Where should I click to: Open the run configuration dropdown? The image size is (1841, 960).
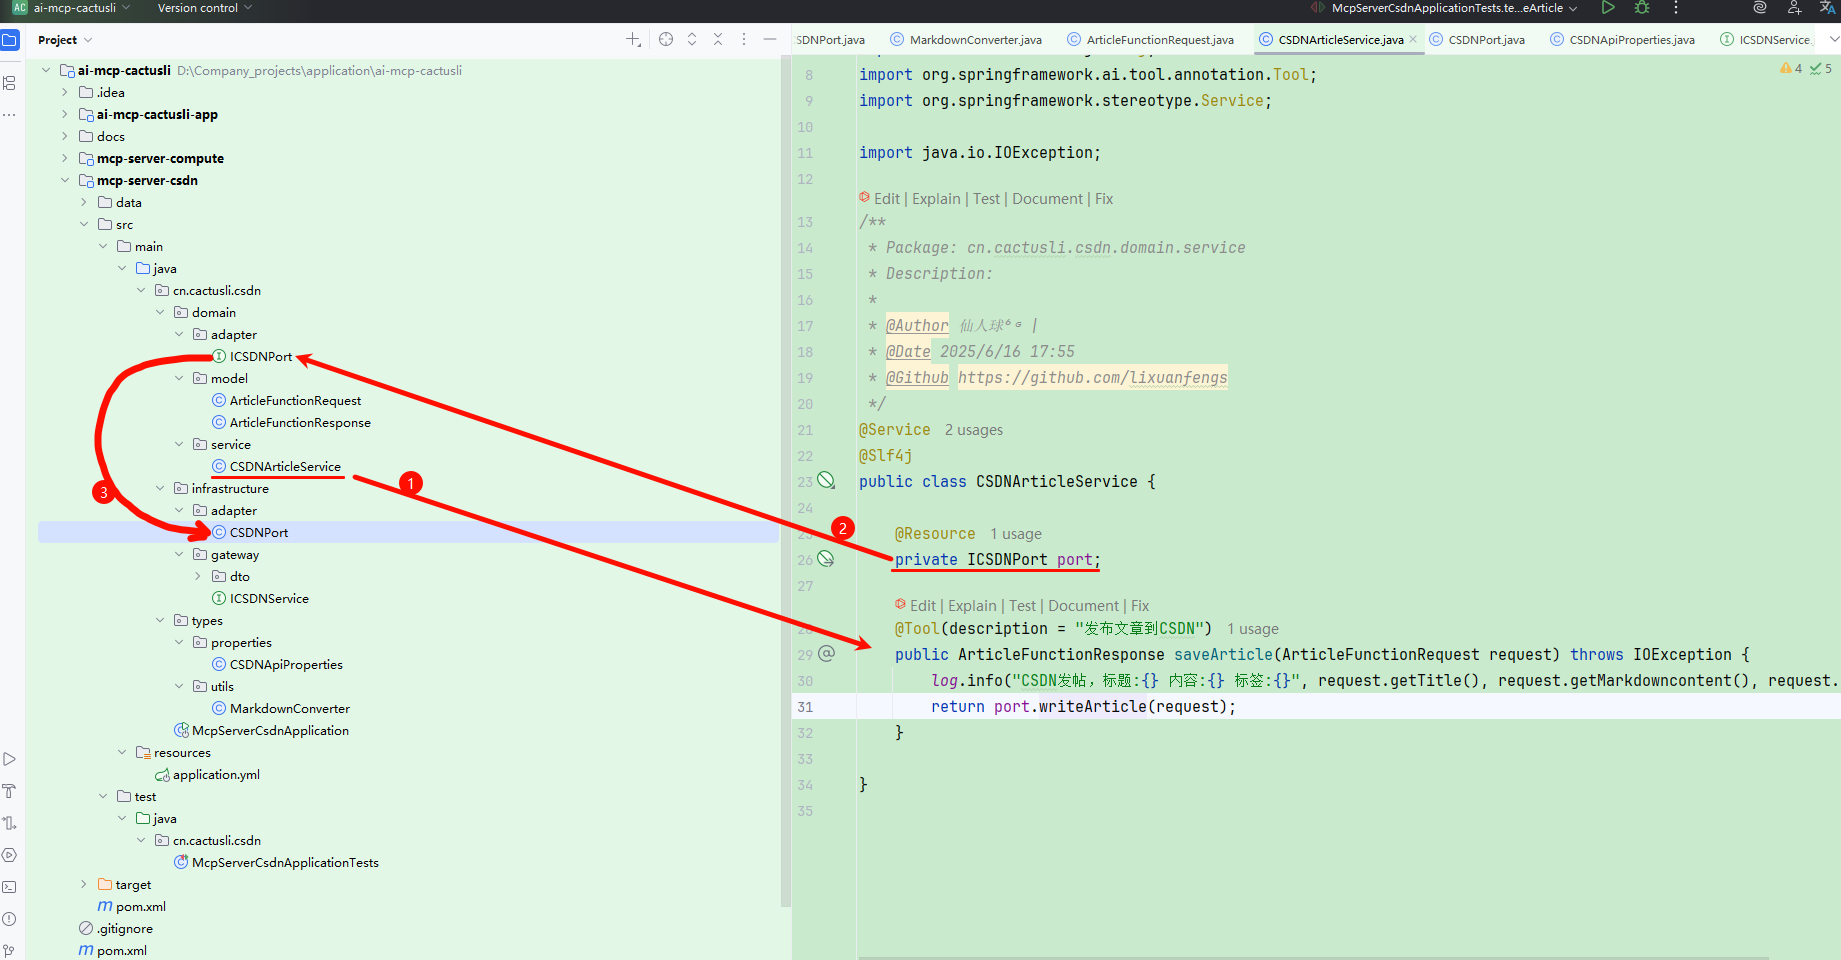[1445, 8]
